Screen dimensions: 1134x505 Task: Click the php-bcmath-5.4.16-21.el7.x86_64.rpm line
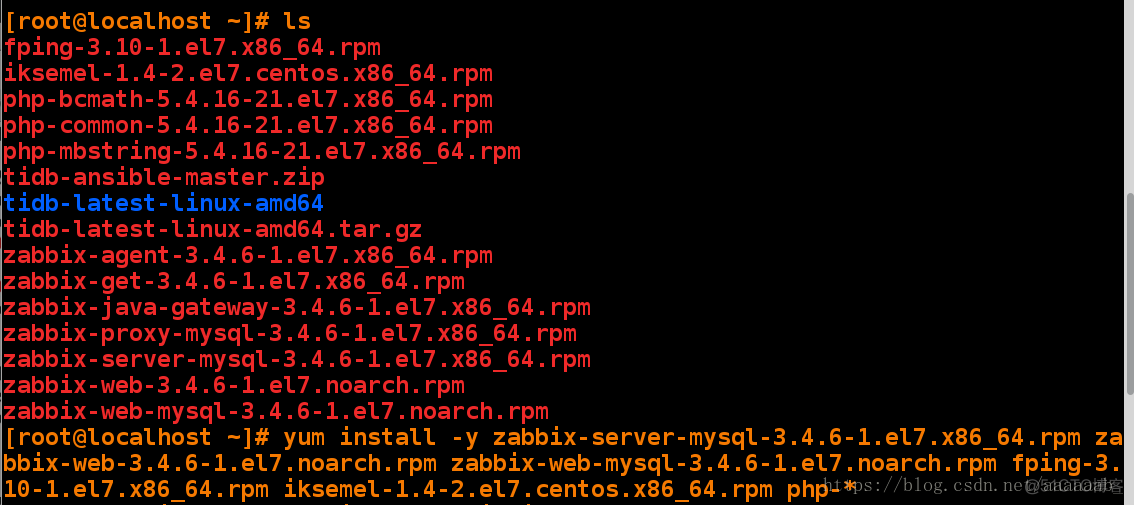click(x=248, y=100)
